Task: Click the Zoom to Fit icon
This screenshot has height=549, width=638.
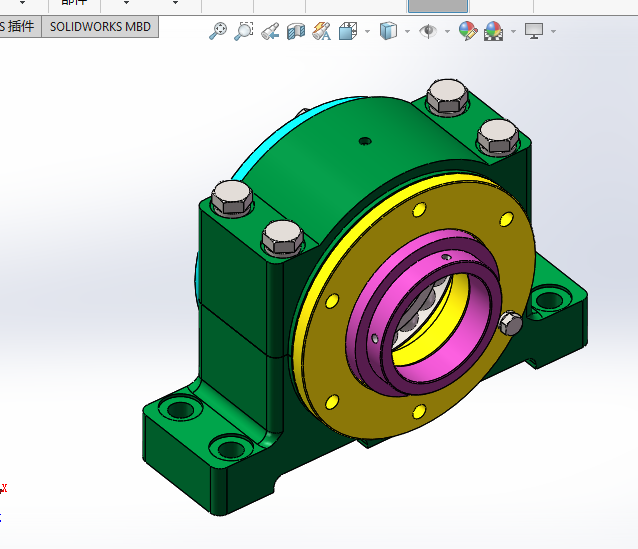Action: (x=218, y=31)
